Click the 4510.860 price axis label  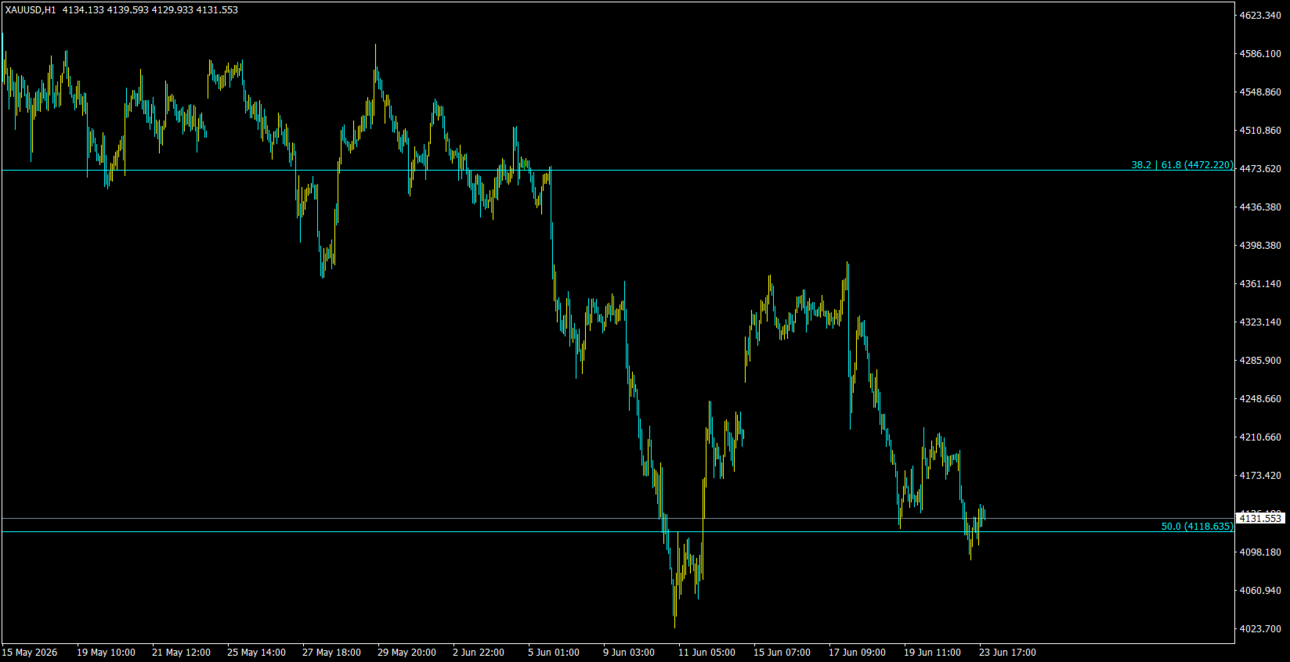pyautogui.click(x=1260, y=131)
